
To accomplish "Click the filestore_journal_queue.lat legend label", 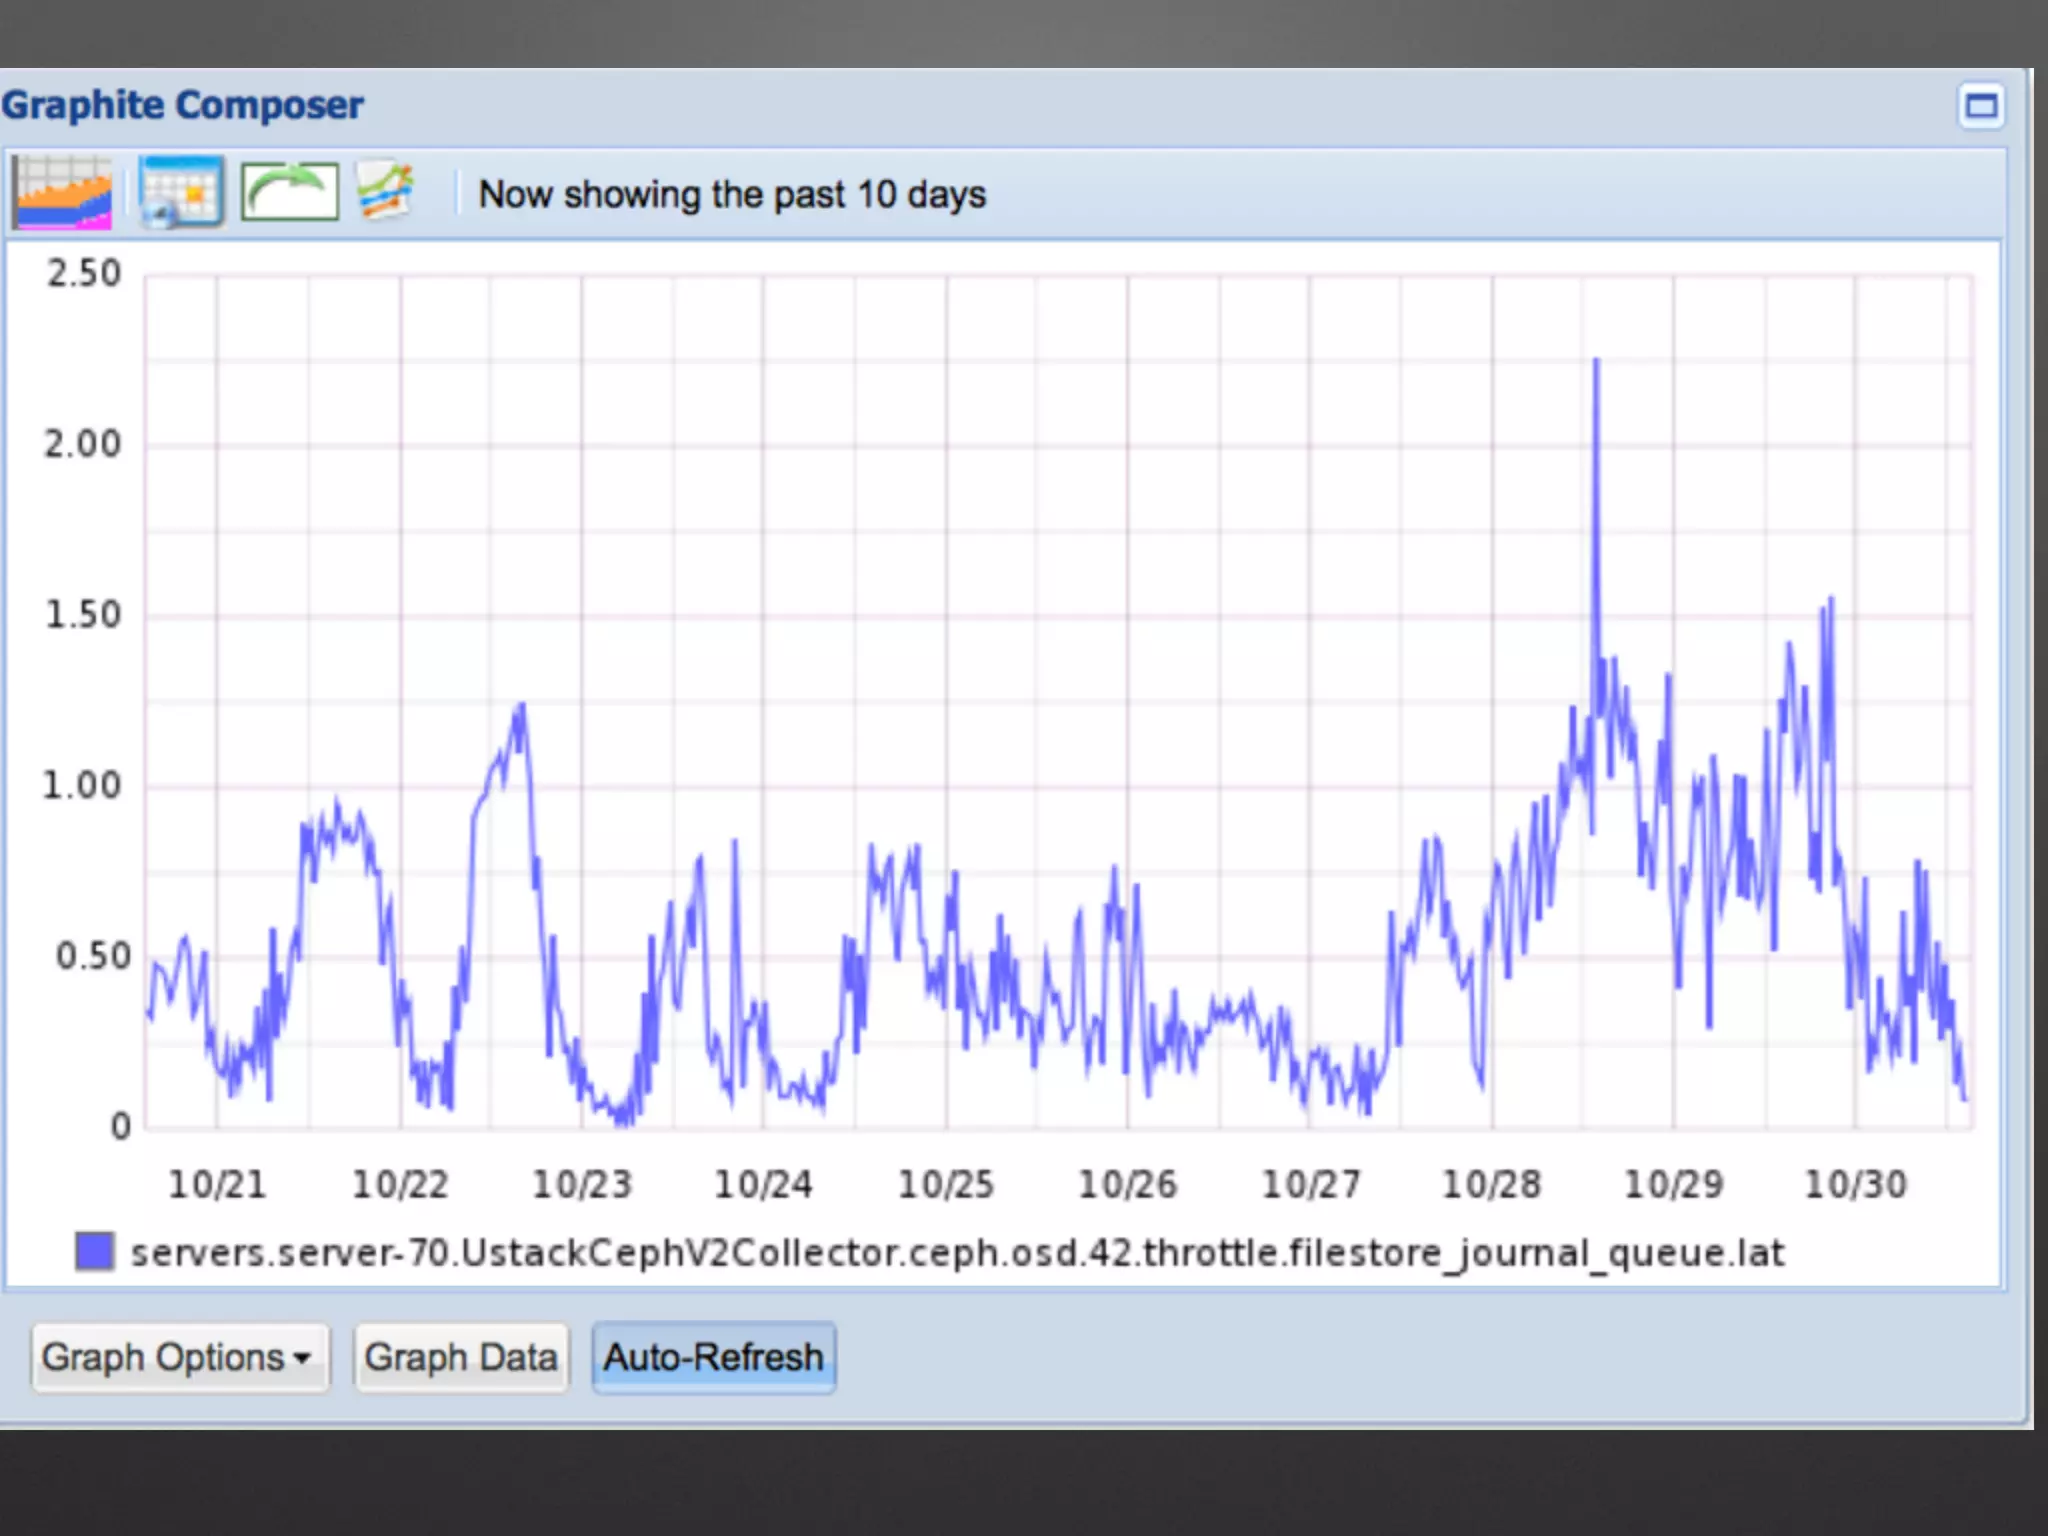I will [x=957, y=1252].
